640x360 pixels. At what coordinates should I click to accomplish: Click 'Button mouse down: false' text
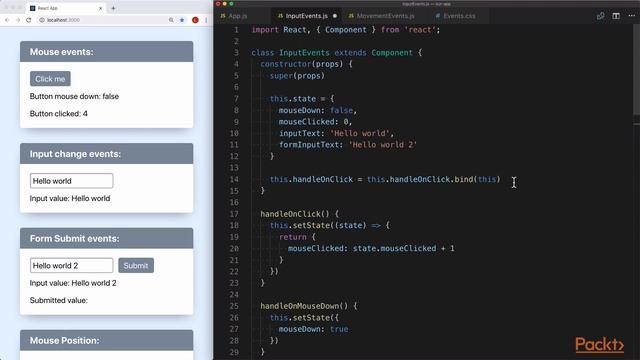74,96
